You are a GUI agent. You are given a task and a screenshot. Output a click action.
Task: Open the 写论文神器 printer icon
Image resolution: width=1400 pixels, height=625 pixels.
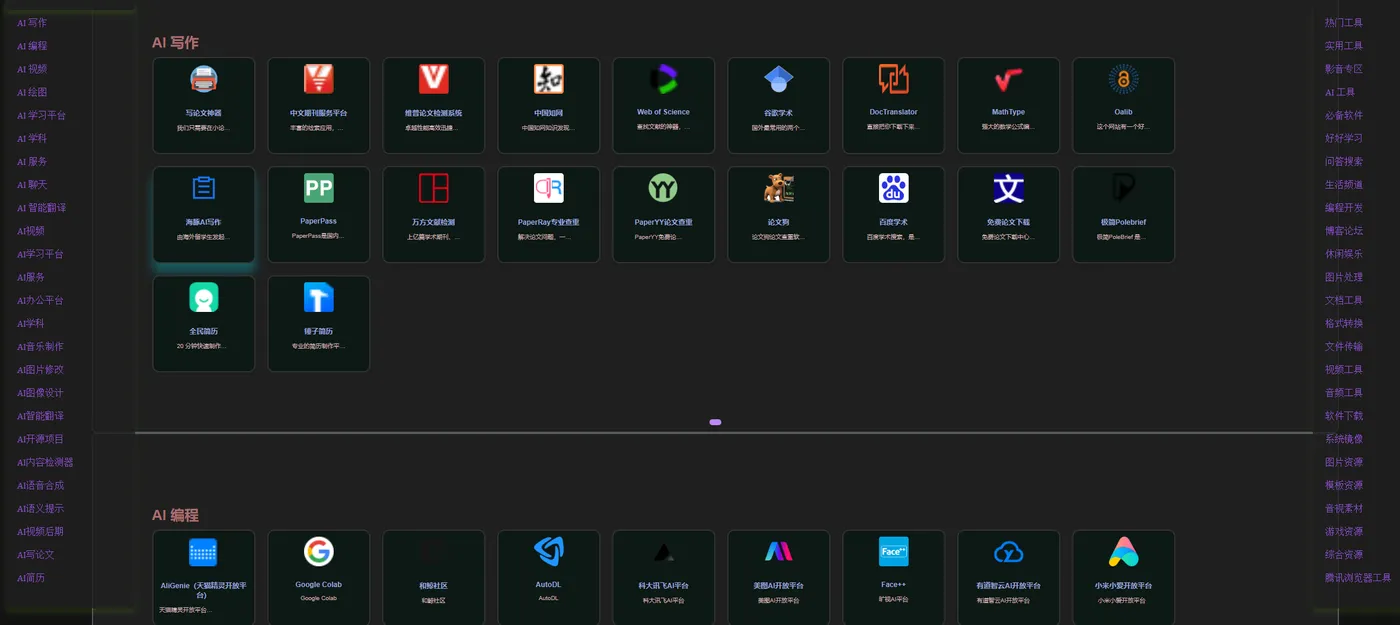204,79
